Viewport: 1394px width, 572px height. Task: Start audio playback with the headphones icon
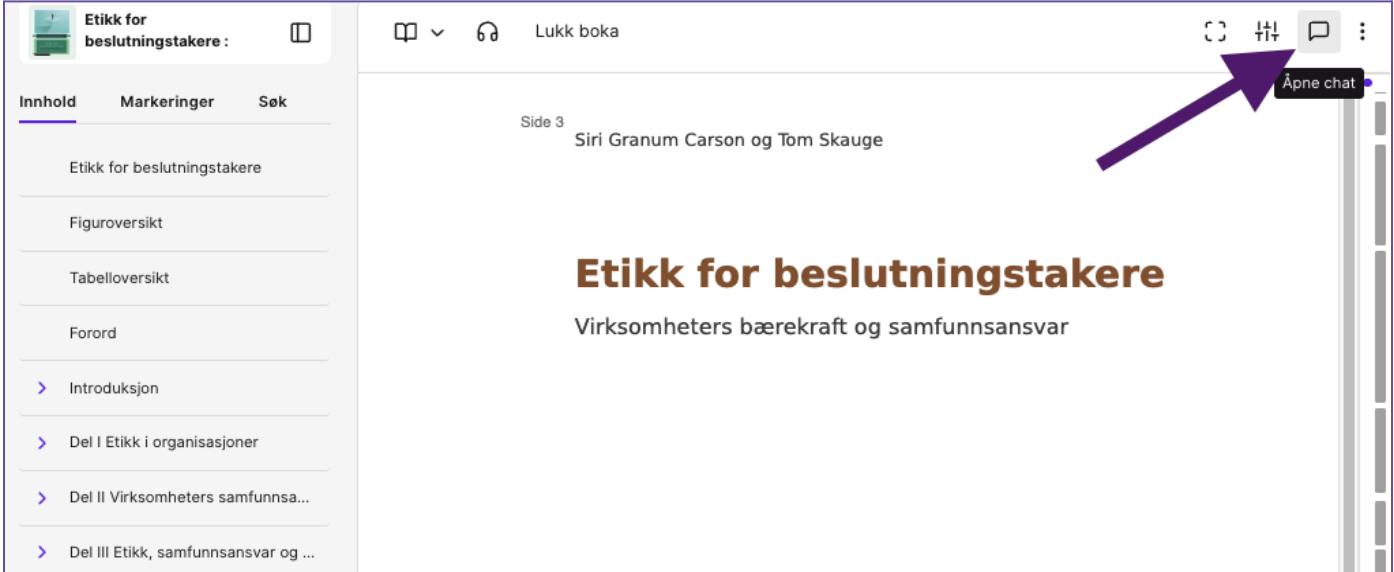487,32
